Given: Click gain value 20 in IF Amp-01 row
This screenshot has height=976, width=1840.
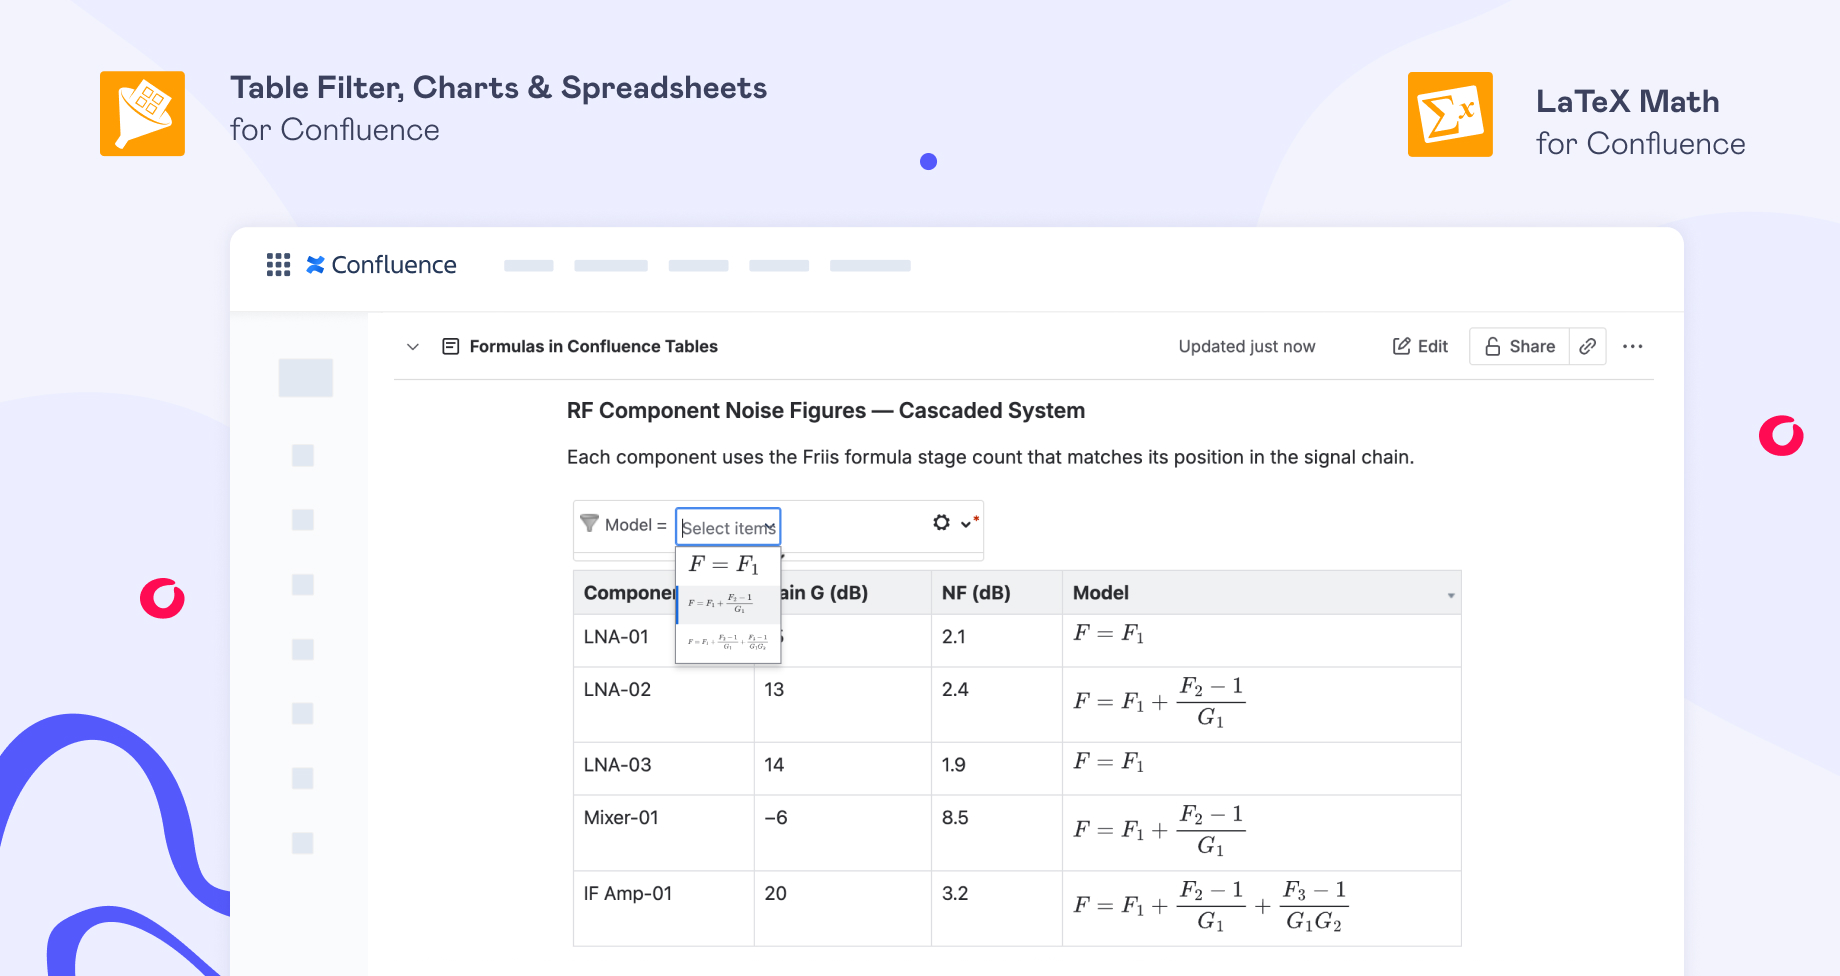Looking at the screenshot, I should coord(776,894).
